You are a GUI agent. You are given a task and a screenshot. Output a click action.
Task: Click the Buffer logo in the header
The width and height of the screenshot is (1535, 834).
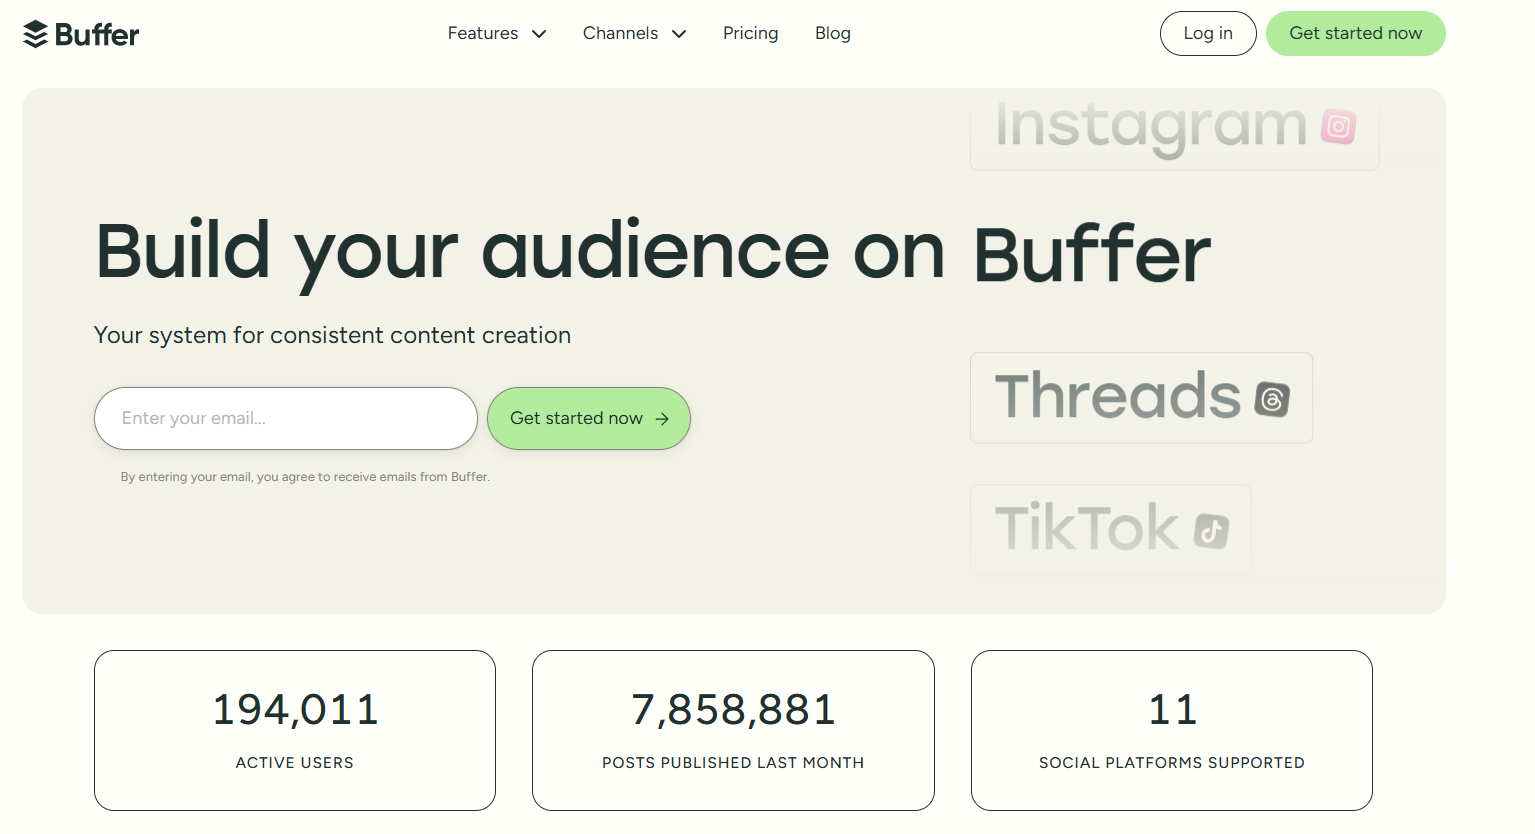click(x=81, y=34)
